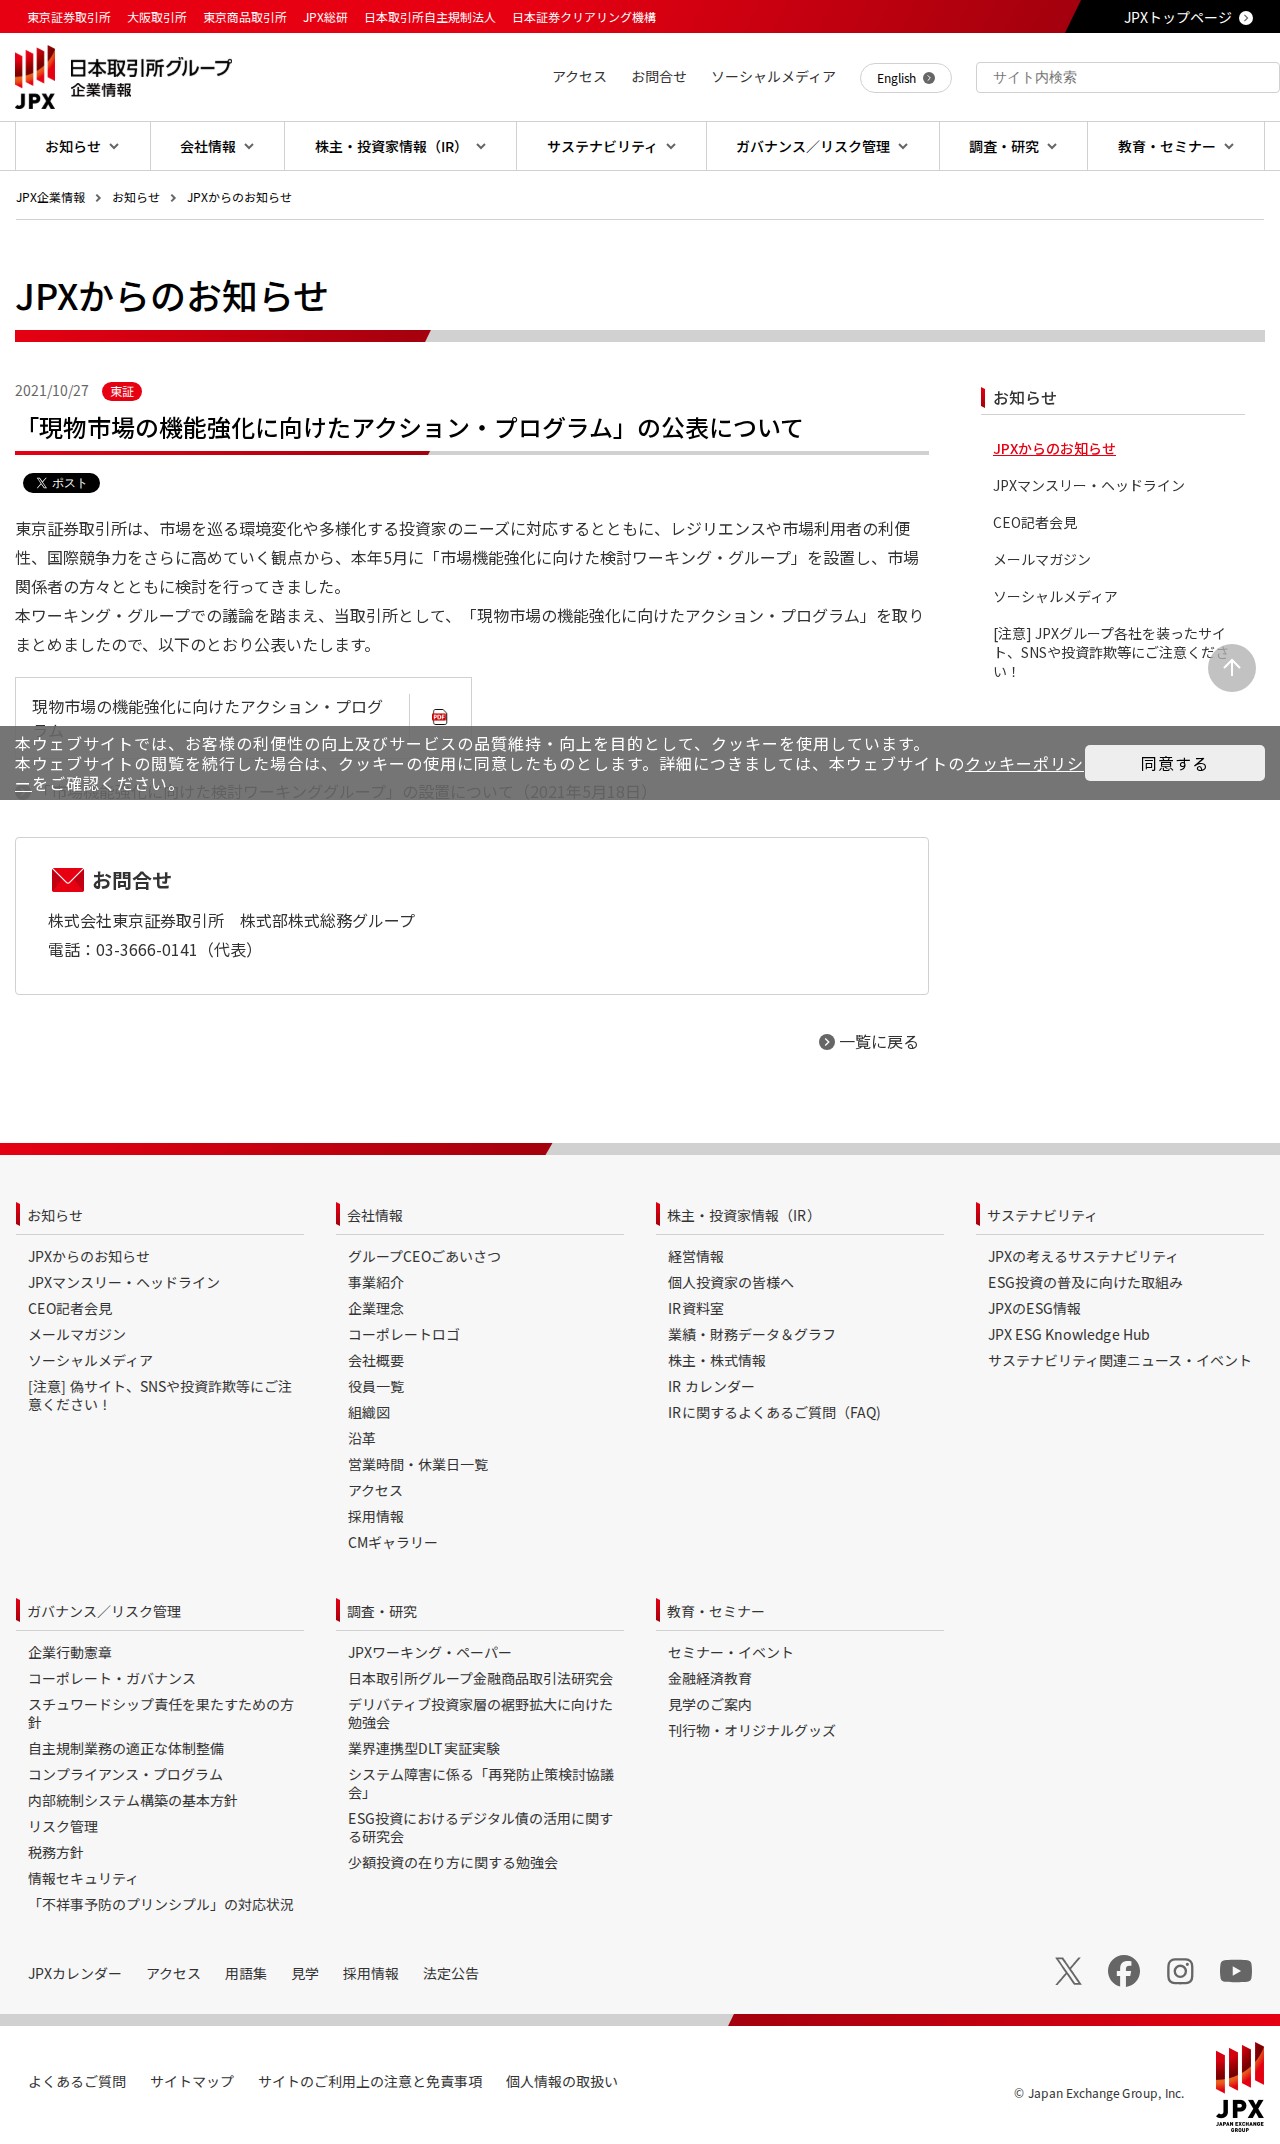Select JPXからのお知らせ in the sidebar

[x=1054, y=449]
